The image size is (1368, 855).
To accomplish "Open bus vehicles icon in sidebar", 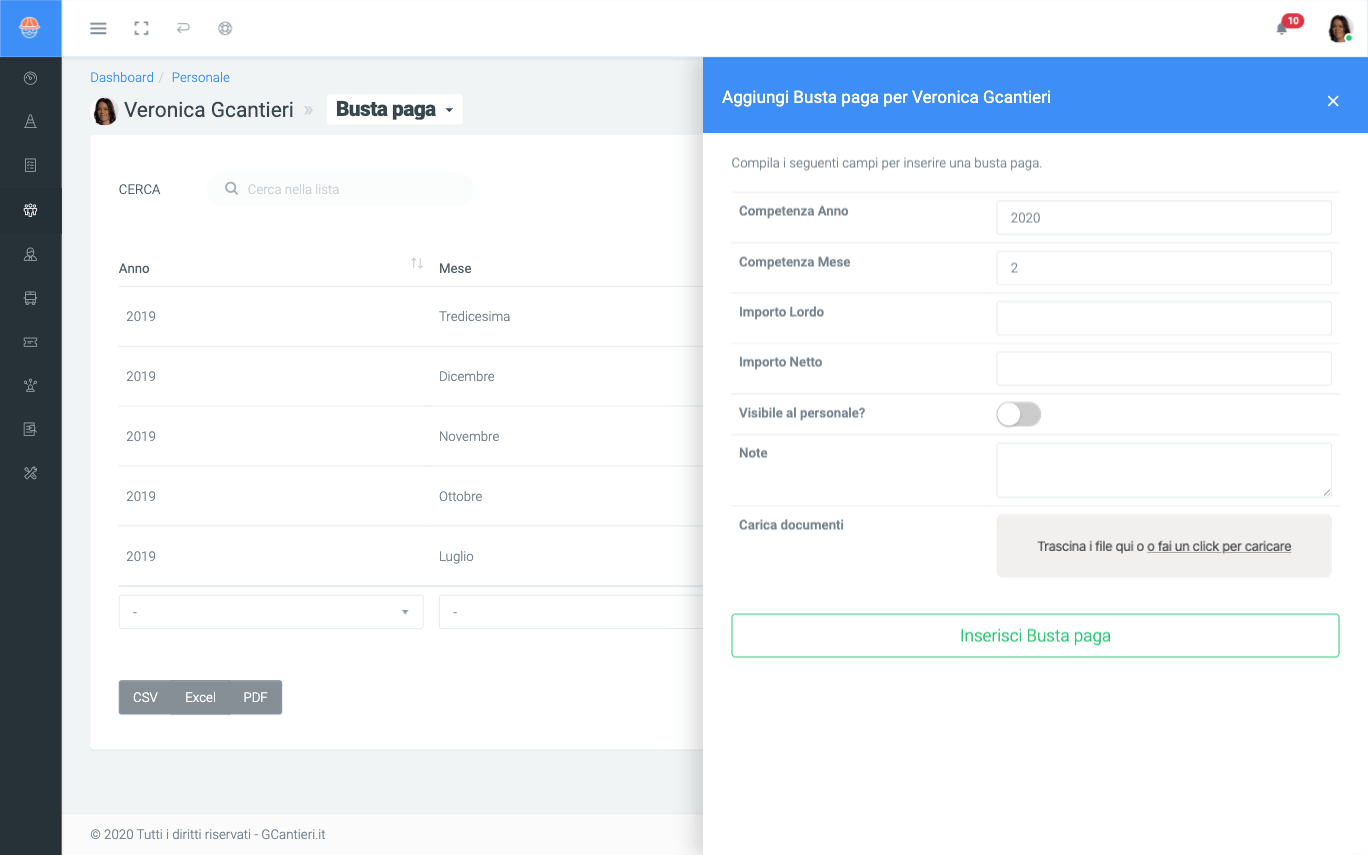I will tap(30, 298).
